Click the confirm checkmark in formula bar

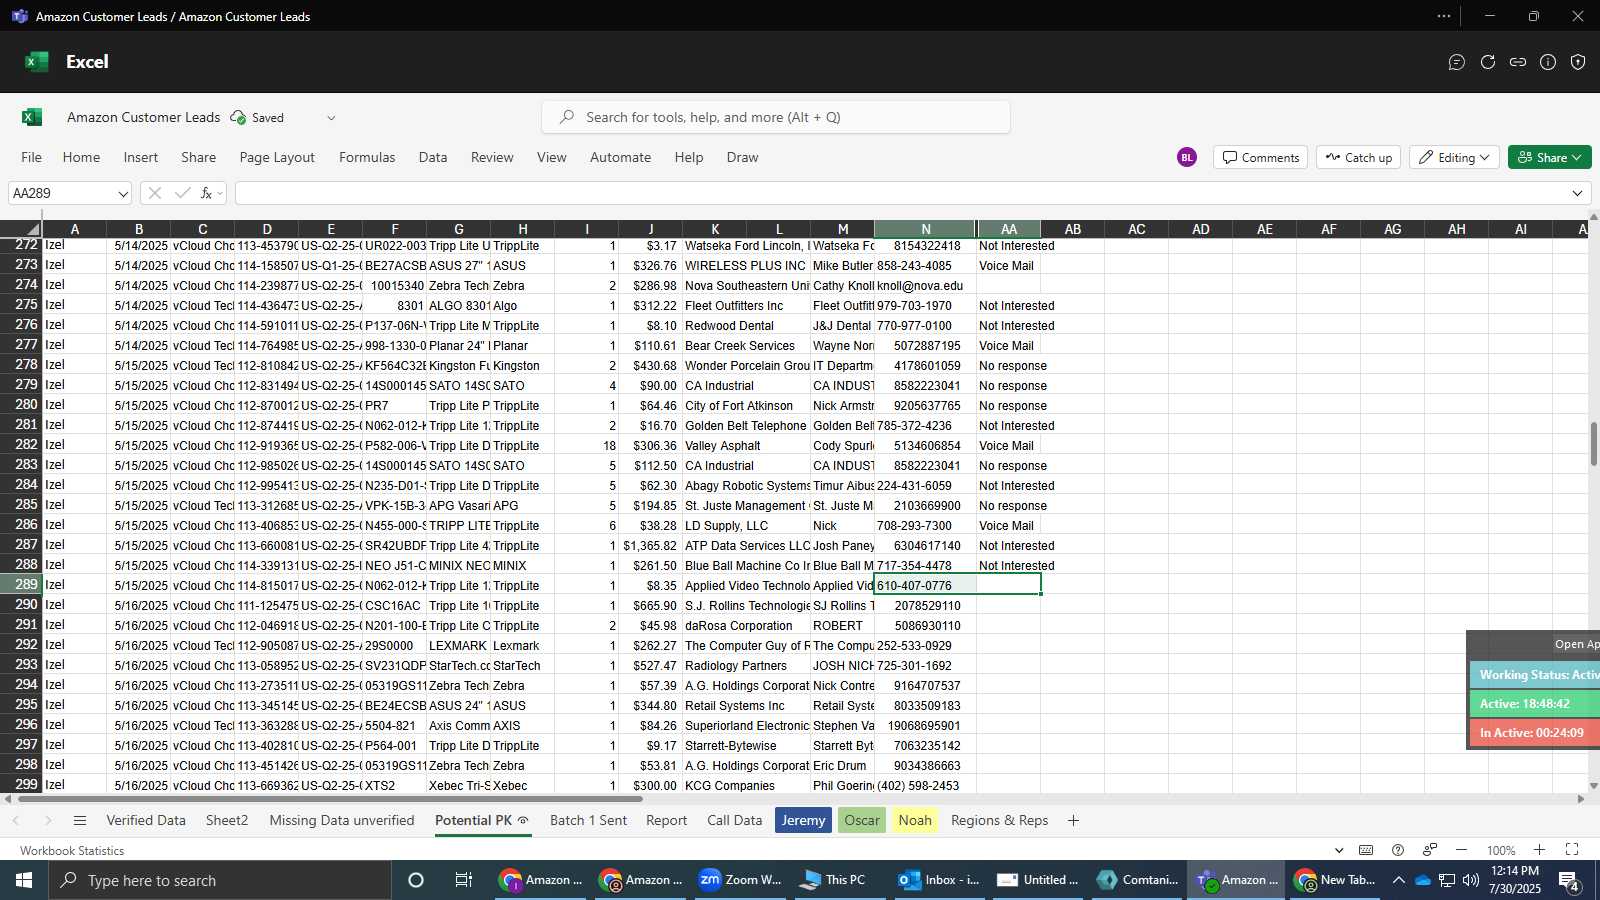point(182,193)
